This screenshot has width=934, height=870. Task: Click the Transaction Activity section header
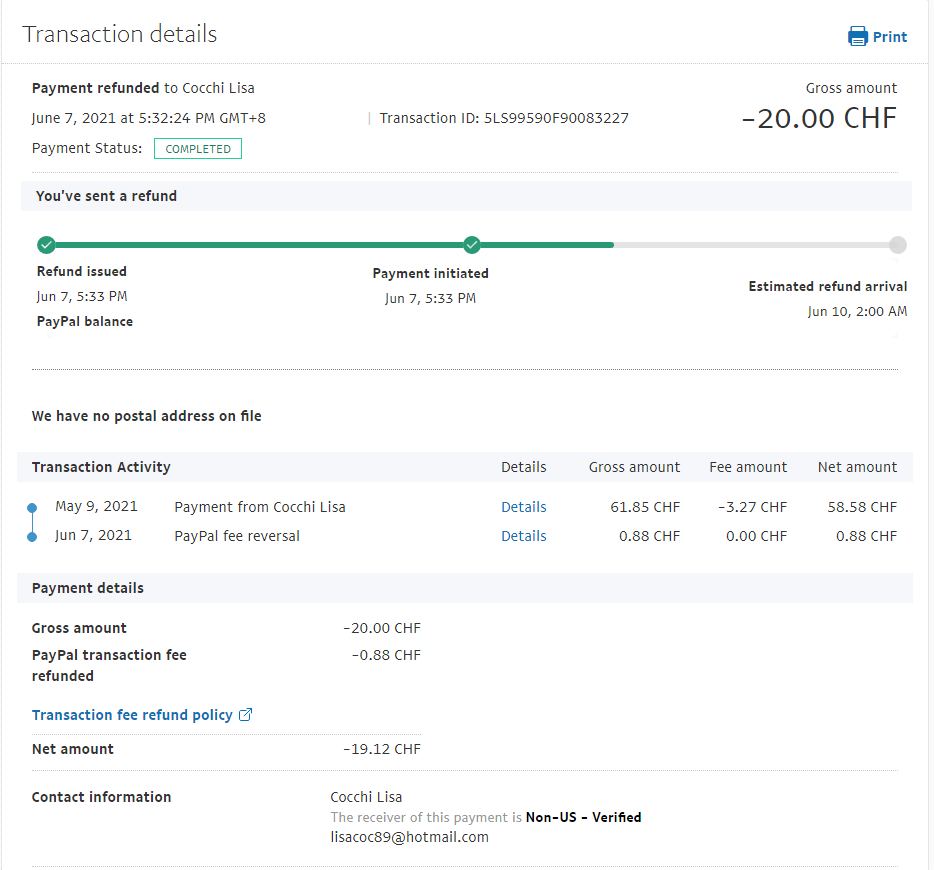[x=101, y=467]
